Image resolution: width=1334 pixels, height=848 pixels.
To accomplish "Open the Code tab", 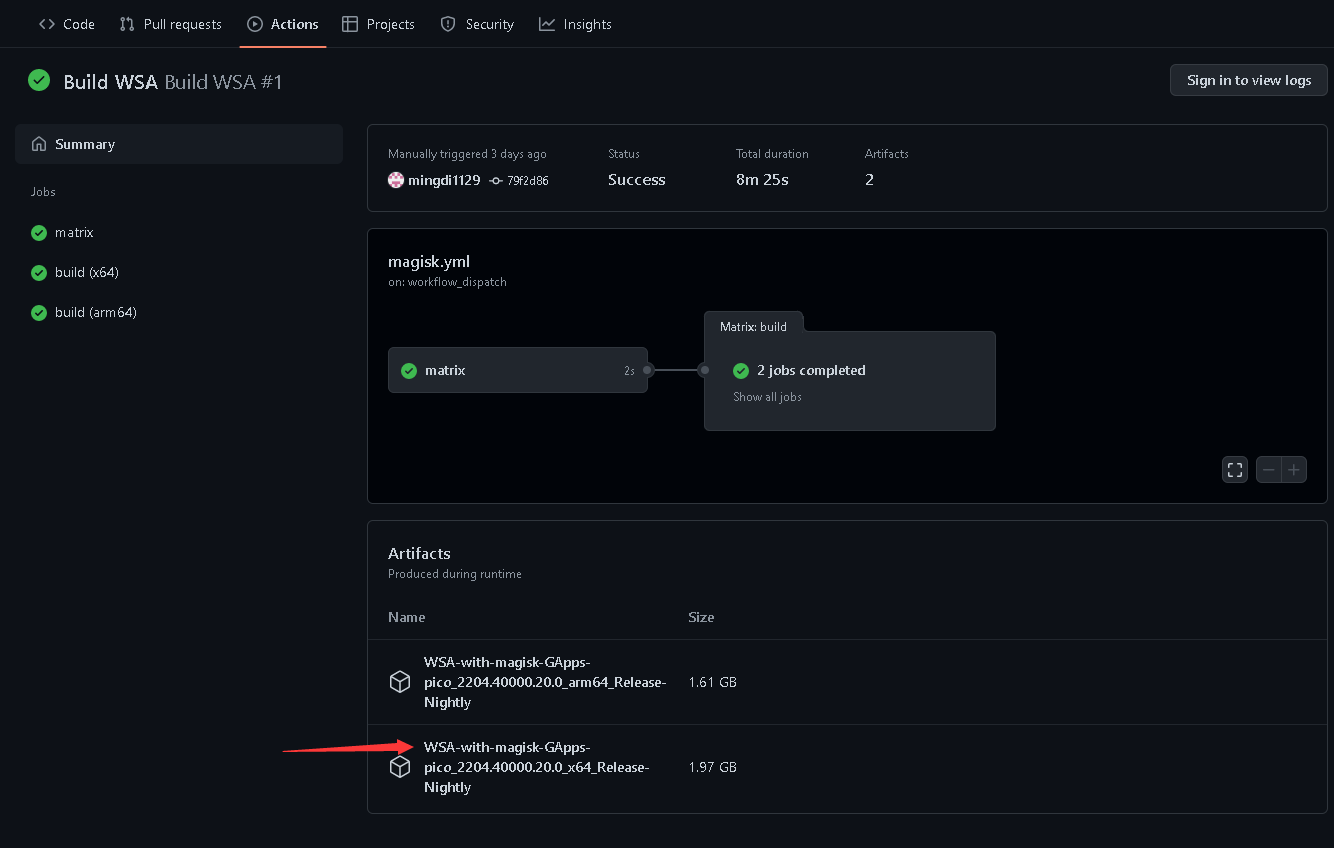I will (67, 24).
